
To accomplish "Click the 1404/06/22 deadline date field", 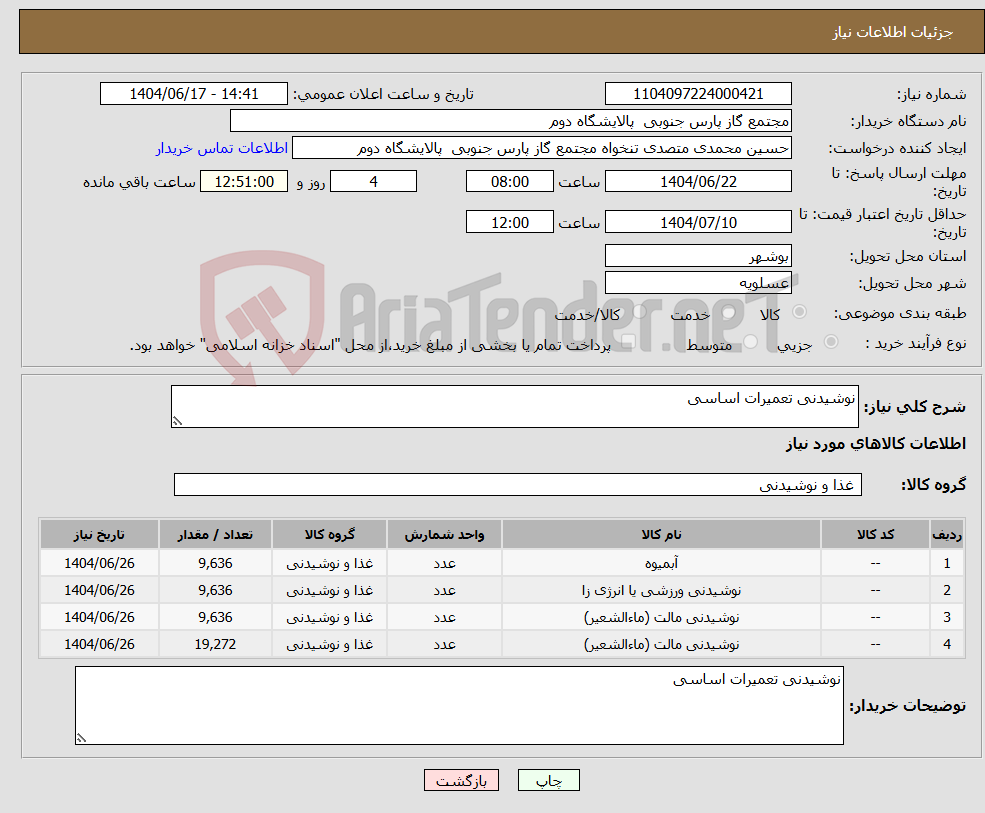I will [x=697, y=181].
